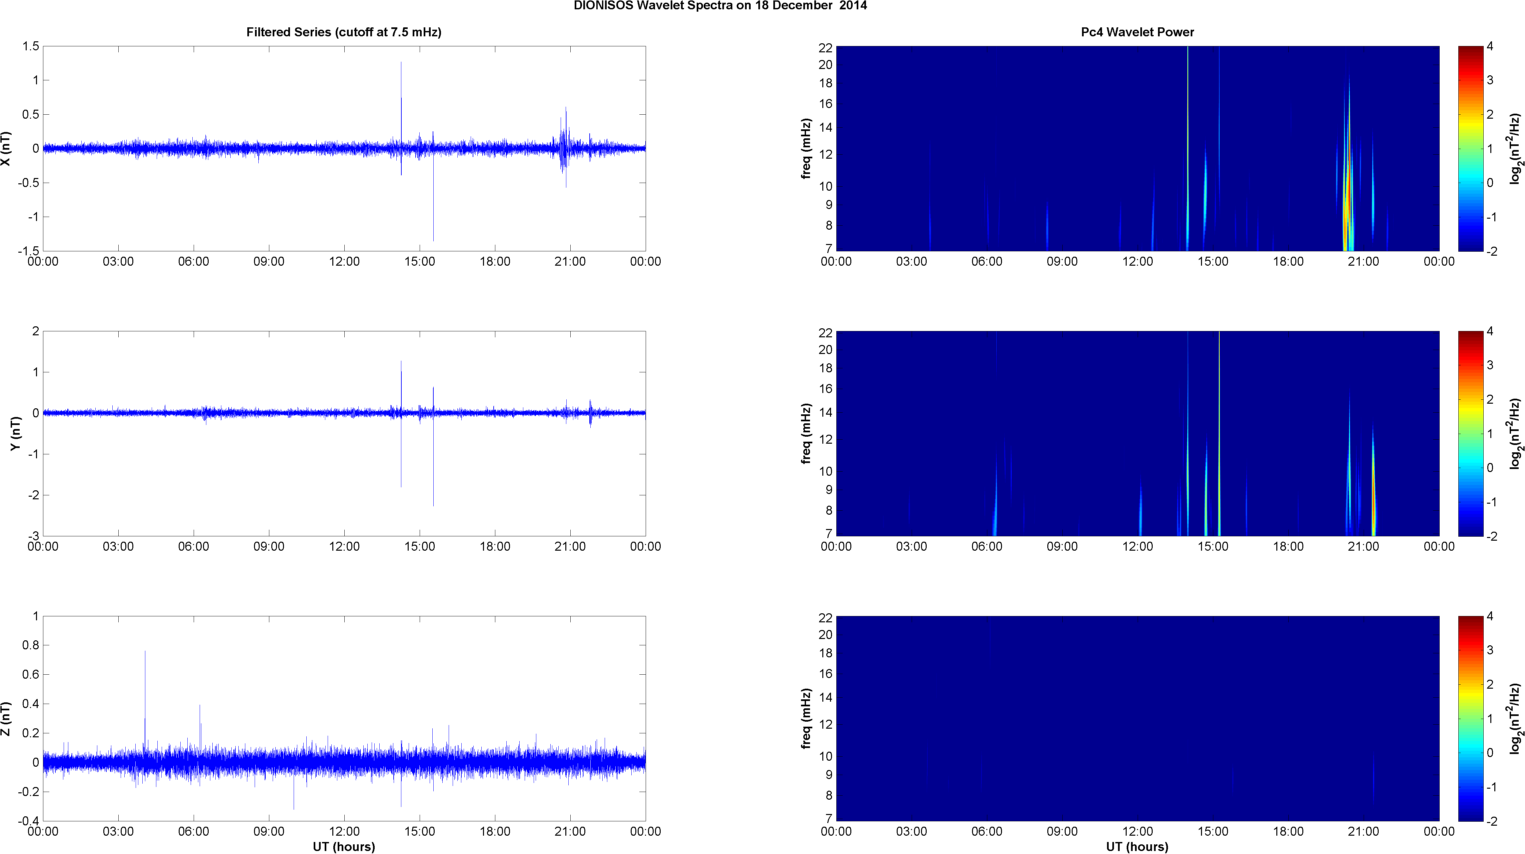1525x854 pixels.
Task: Click the log2(nT²/Hz) label of the bottom colorbar
Action: tap(1516, 718)
